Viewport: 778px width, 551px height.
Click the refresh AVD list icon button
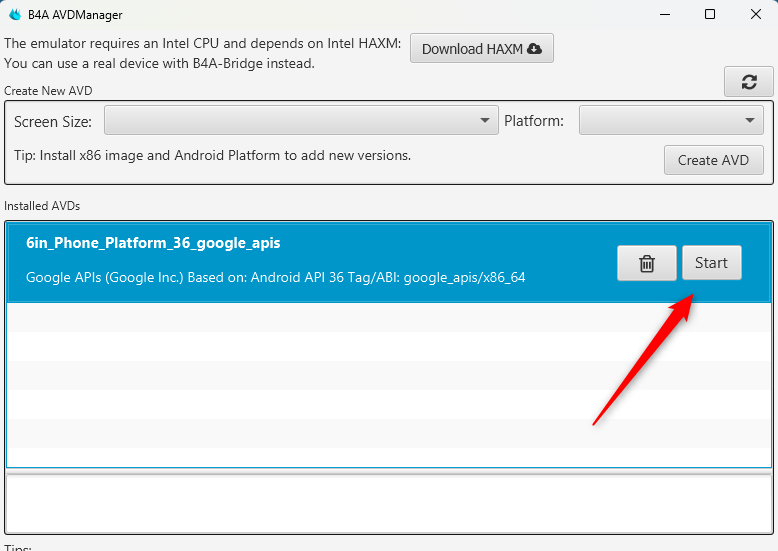(748, 81)
